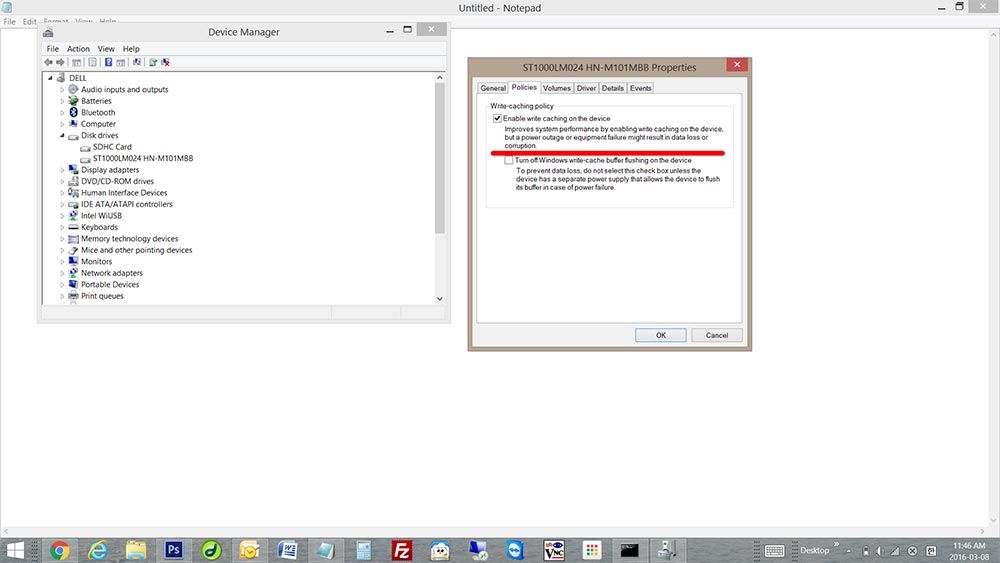This screenshot has height=563, width=1000.
Task: Open Microsoft Word from the taskbar
Action: 288,550
